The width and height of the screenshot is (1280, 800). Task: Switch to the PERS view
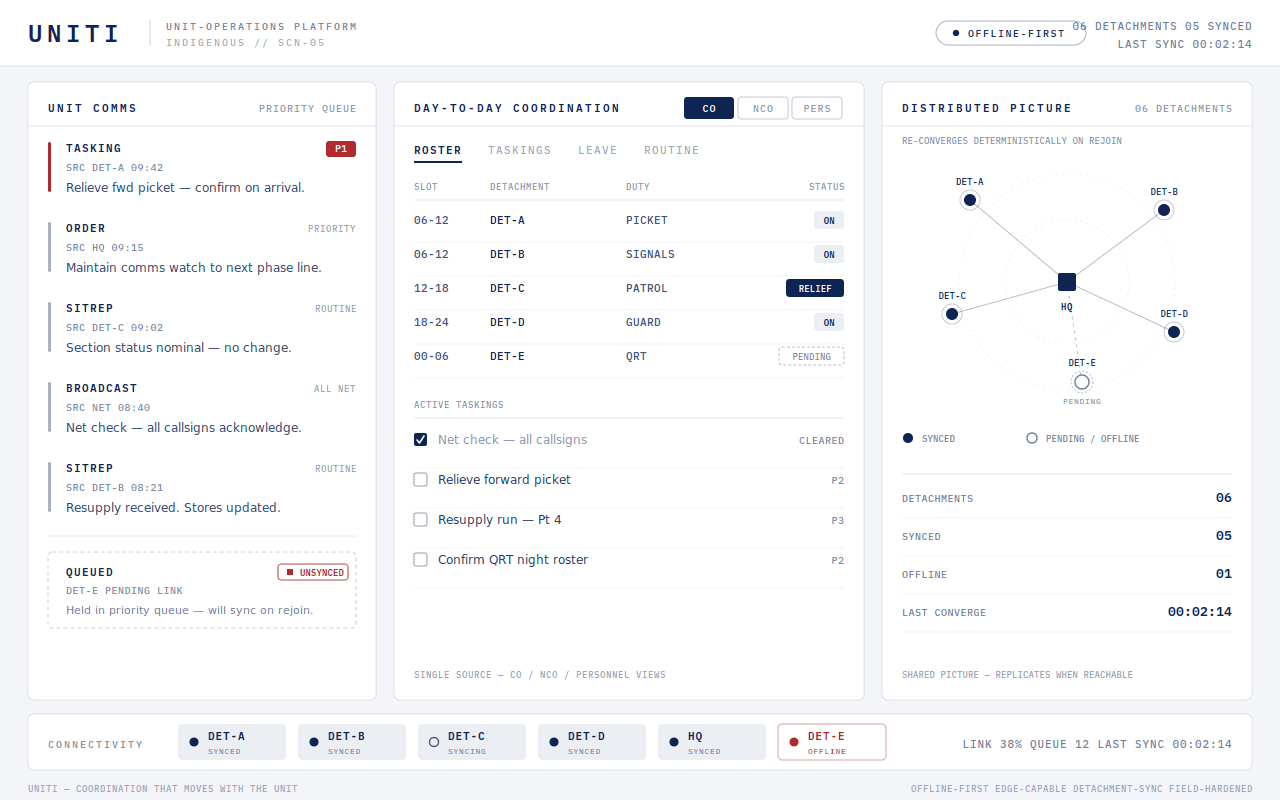817,108
